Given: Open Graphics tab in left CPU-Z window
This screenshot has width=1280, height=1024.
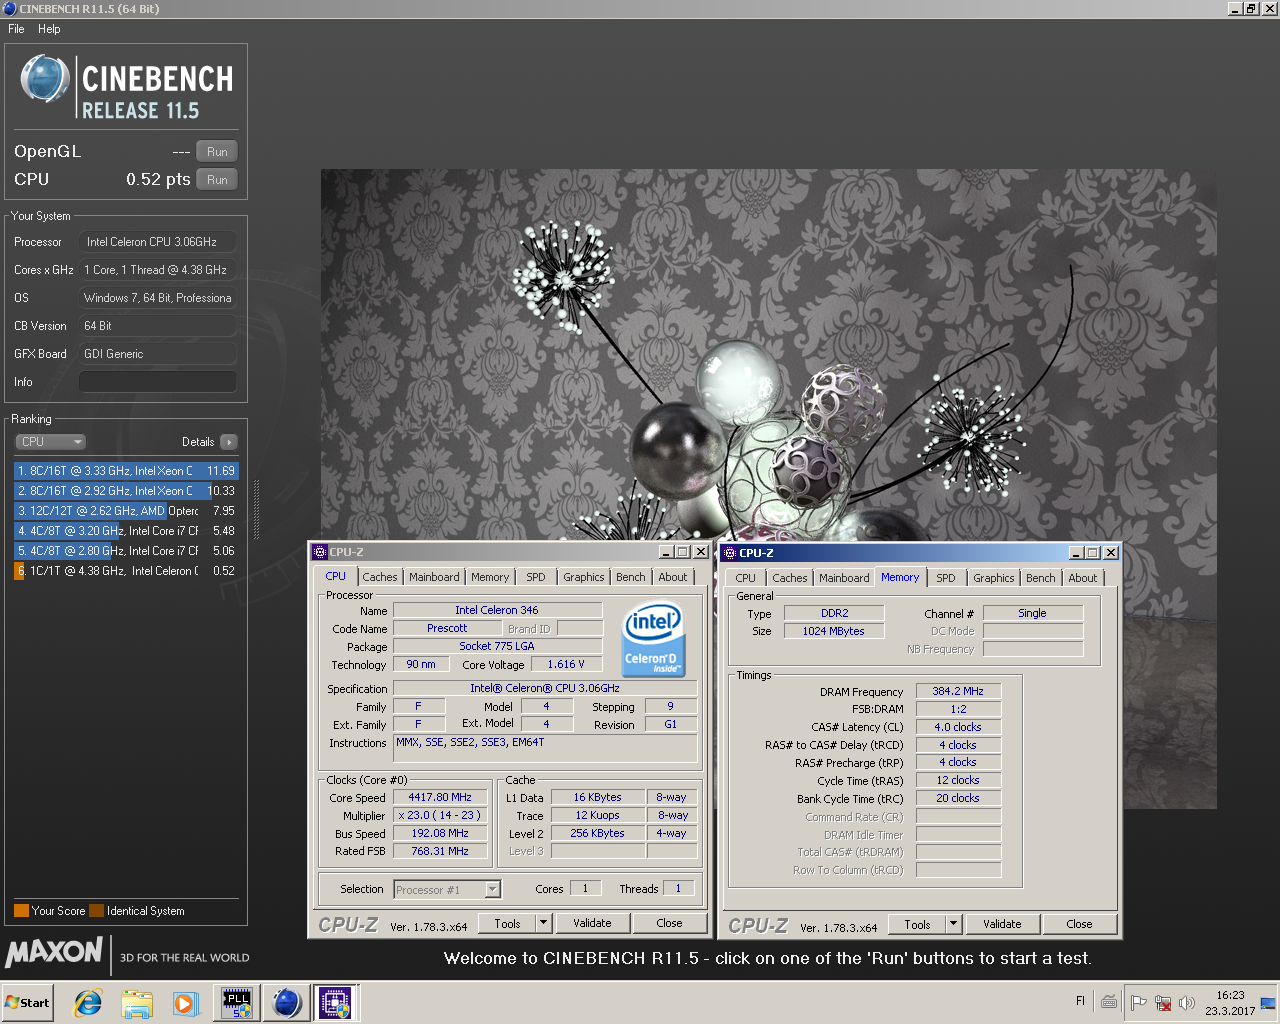Looking at the screenshot, I should pos(584,577).
